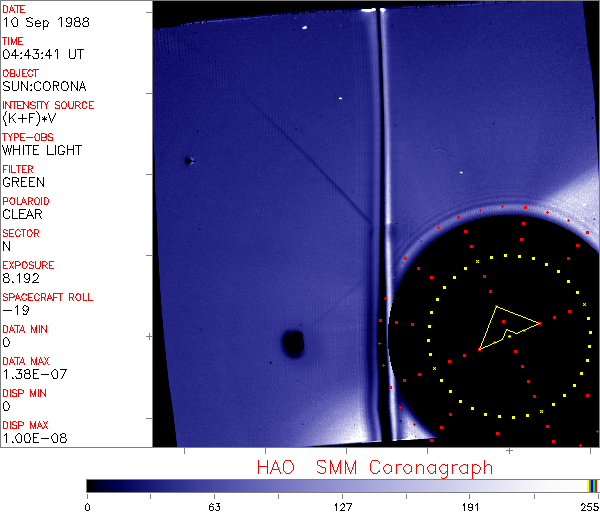Click the 'HAO SMM Coronagraph' title text
Viewport: 600px width, 512px height.
(x=374, y=467)
